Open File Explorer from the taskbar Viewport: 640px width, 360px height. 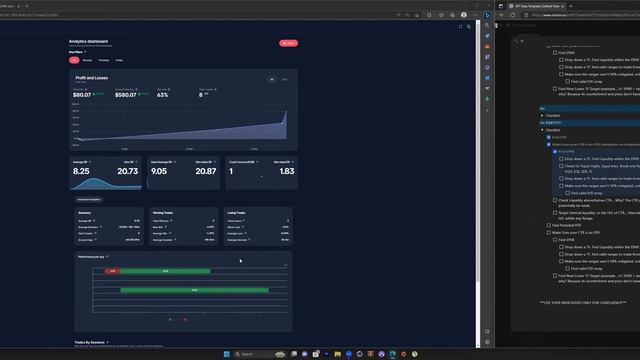click(x=338, y=354)
